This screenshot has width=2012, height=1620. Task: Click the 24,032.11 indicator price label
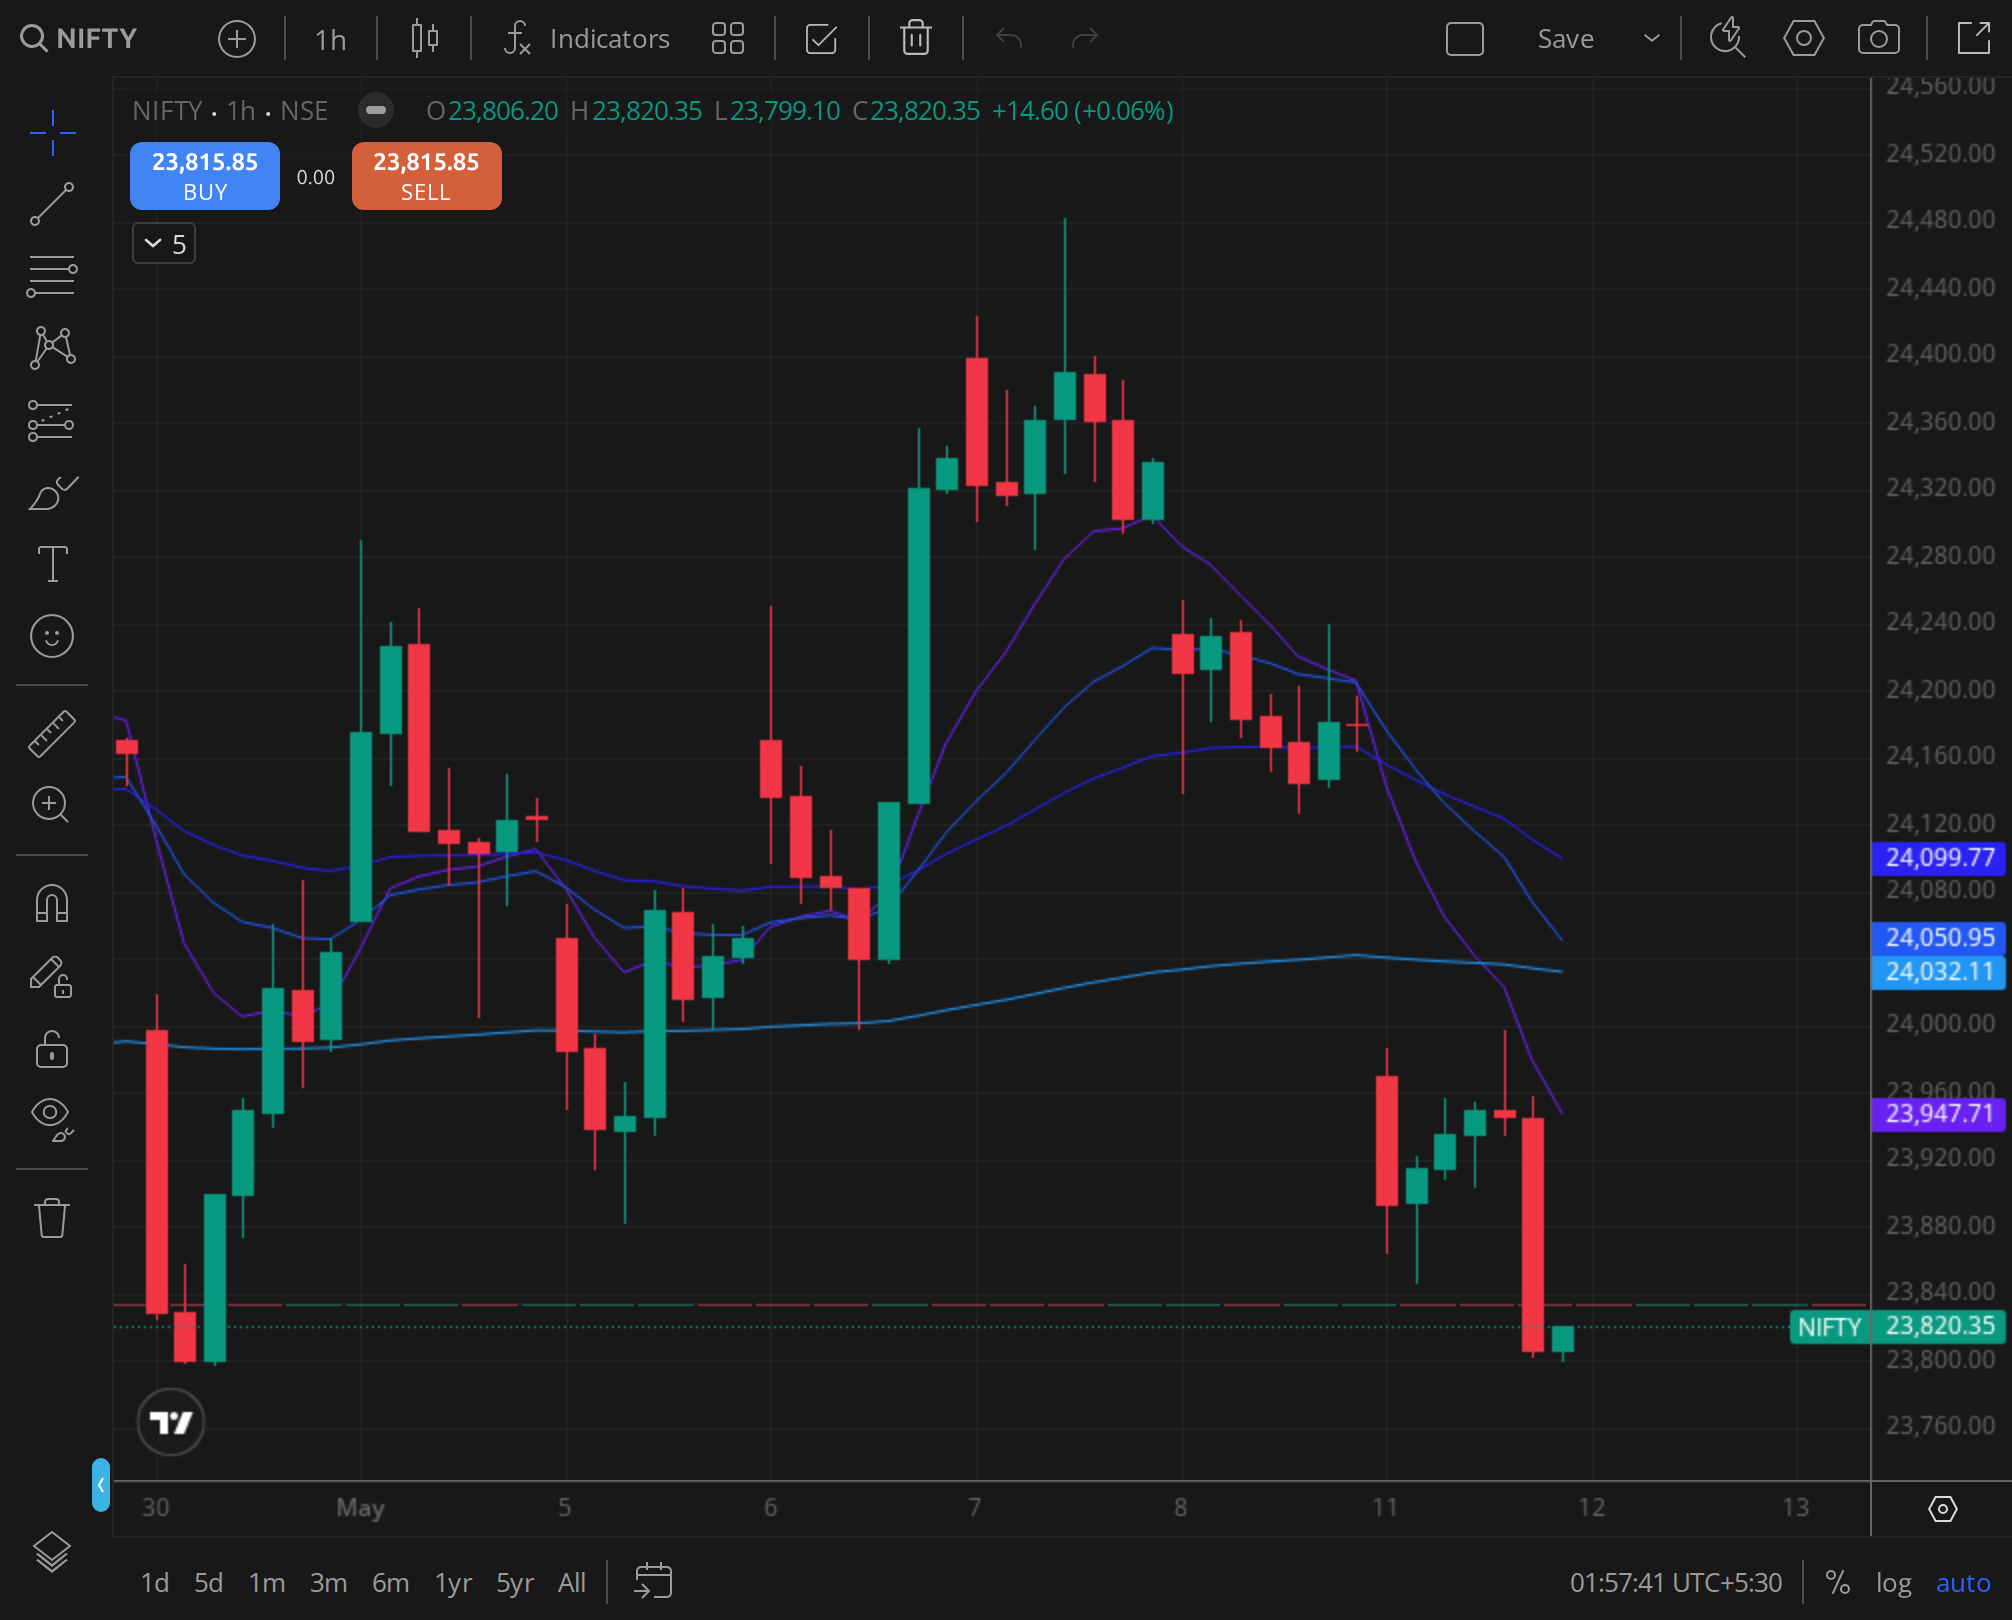click(x=1939, y=971)
